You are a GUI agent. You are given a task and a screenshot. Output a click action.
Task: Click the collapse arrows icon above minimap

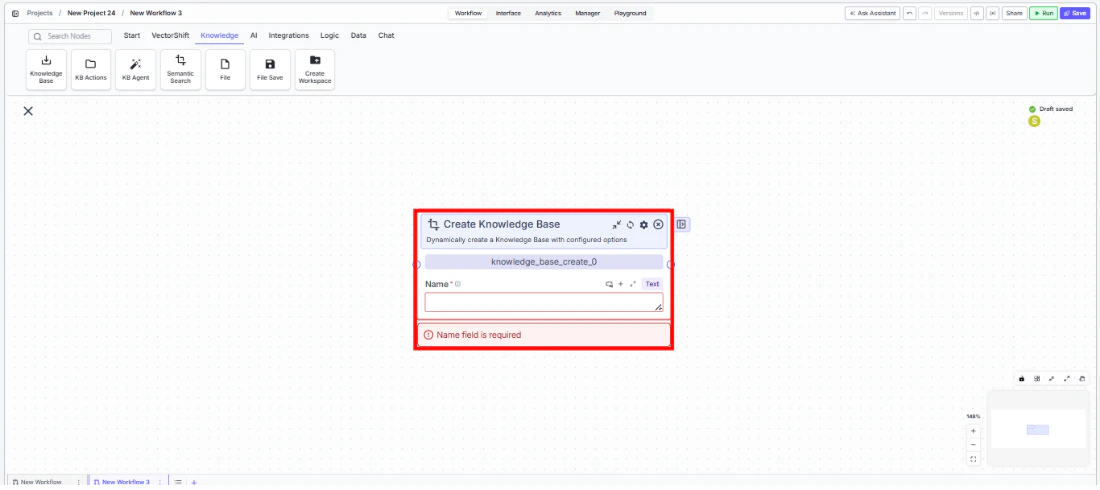1052,378
